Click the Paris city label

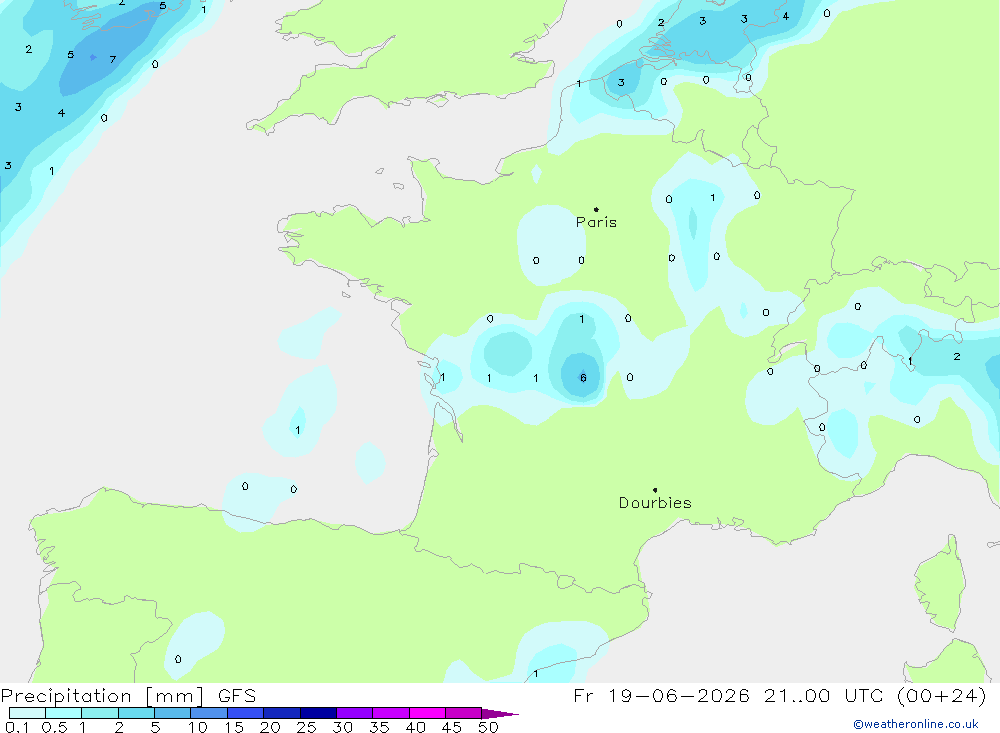596,222
